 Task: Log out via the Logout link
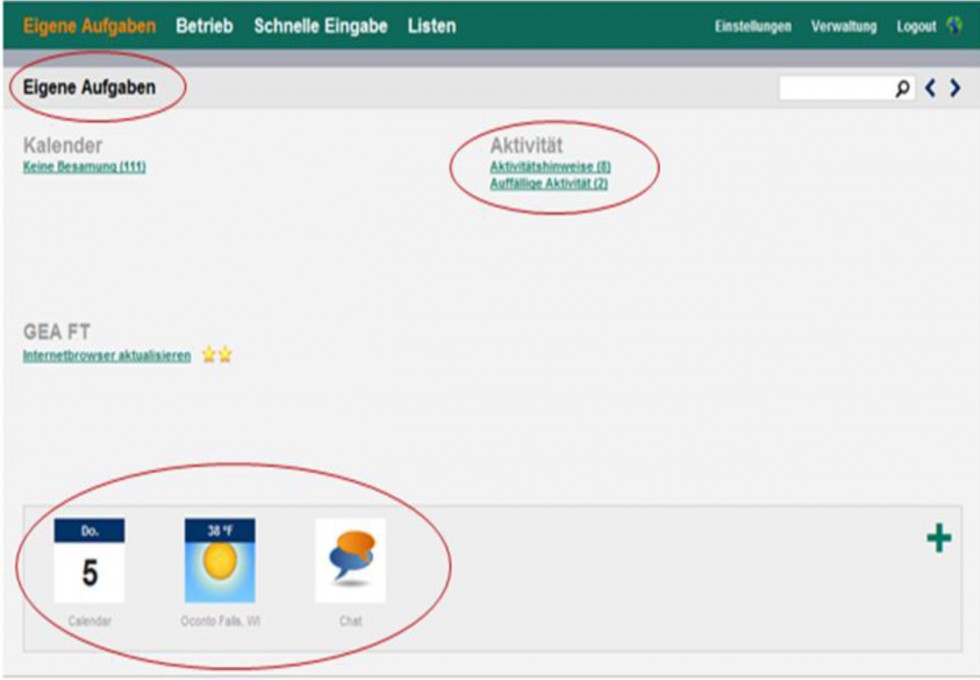tap(915, 27)
